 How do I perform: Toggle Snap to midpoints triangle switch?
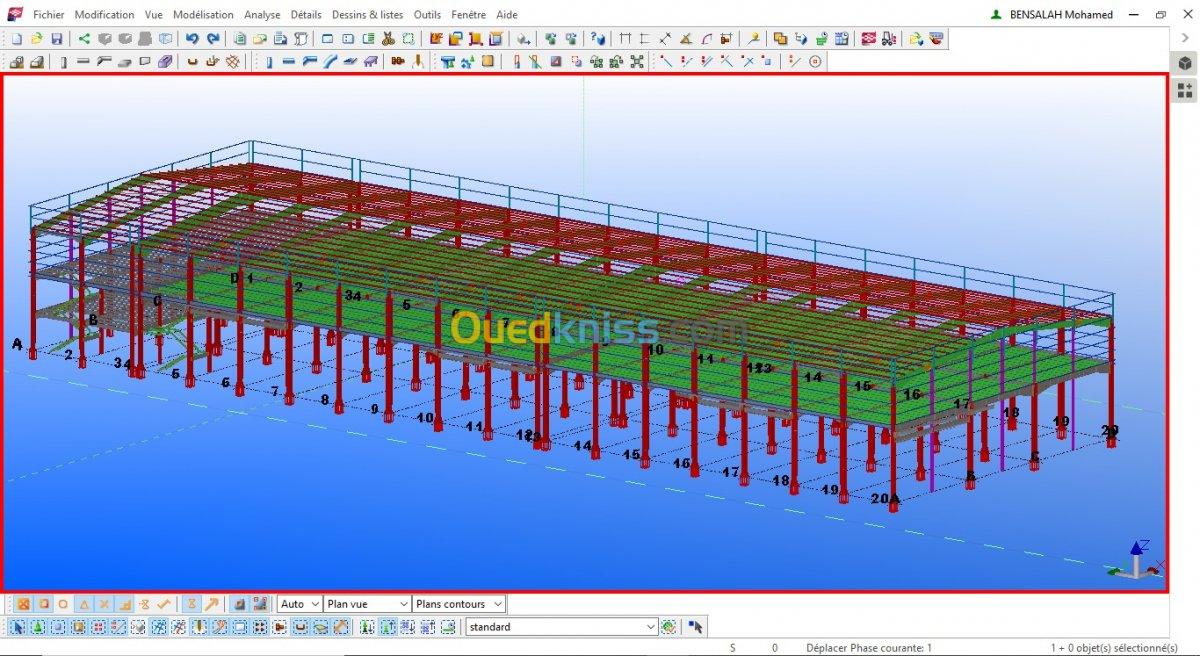click(84, 604)
